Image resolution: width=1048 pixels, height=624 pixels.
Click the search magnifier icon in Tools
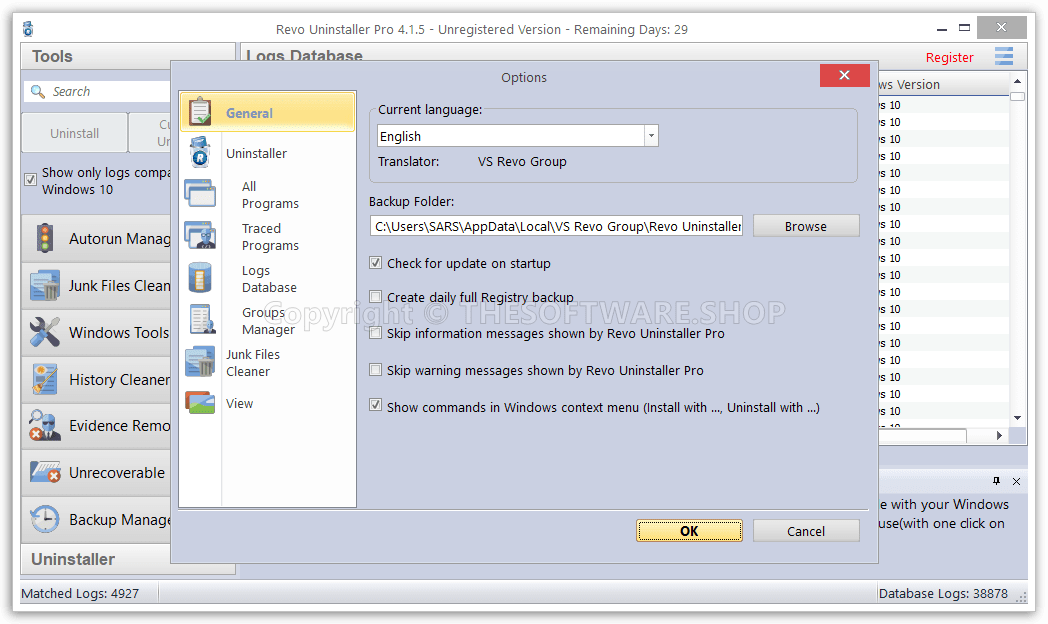tap(38, 92)
